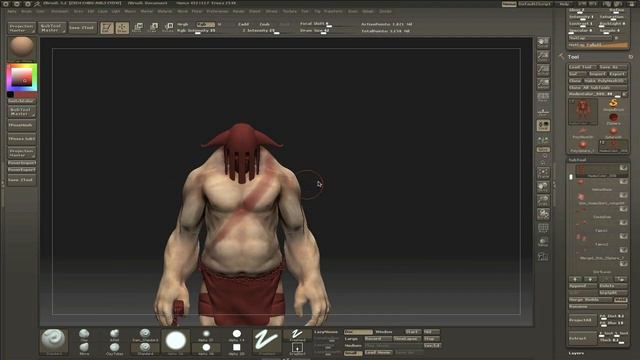Select Alpha 28 square

point(236,349)
